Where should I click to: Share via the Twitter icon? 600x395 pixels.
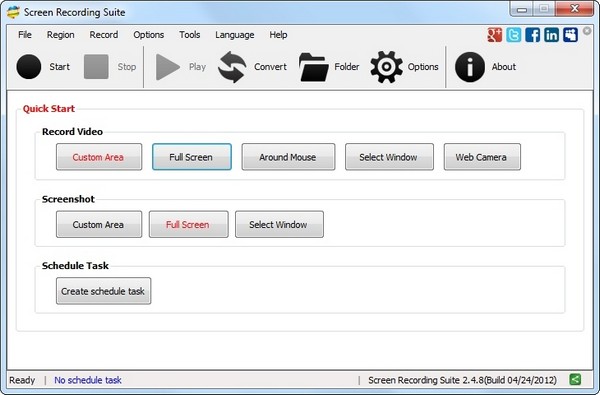(x=514, y=35)
